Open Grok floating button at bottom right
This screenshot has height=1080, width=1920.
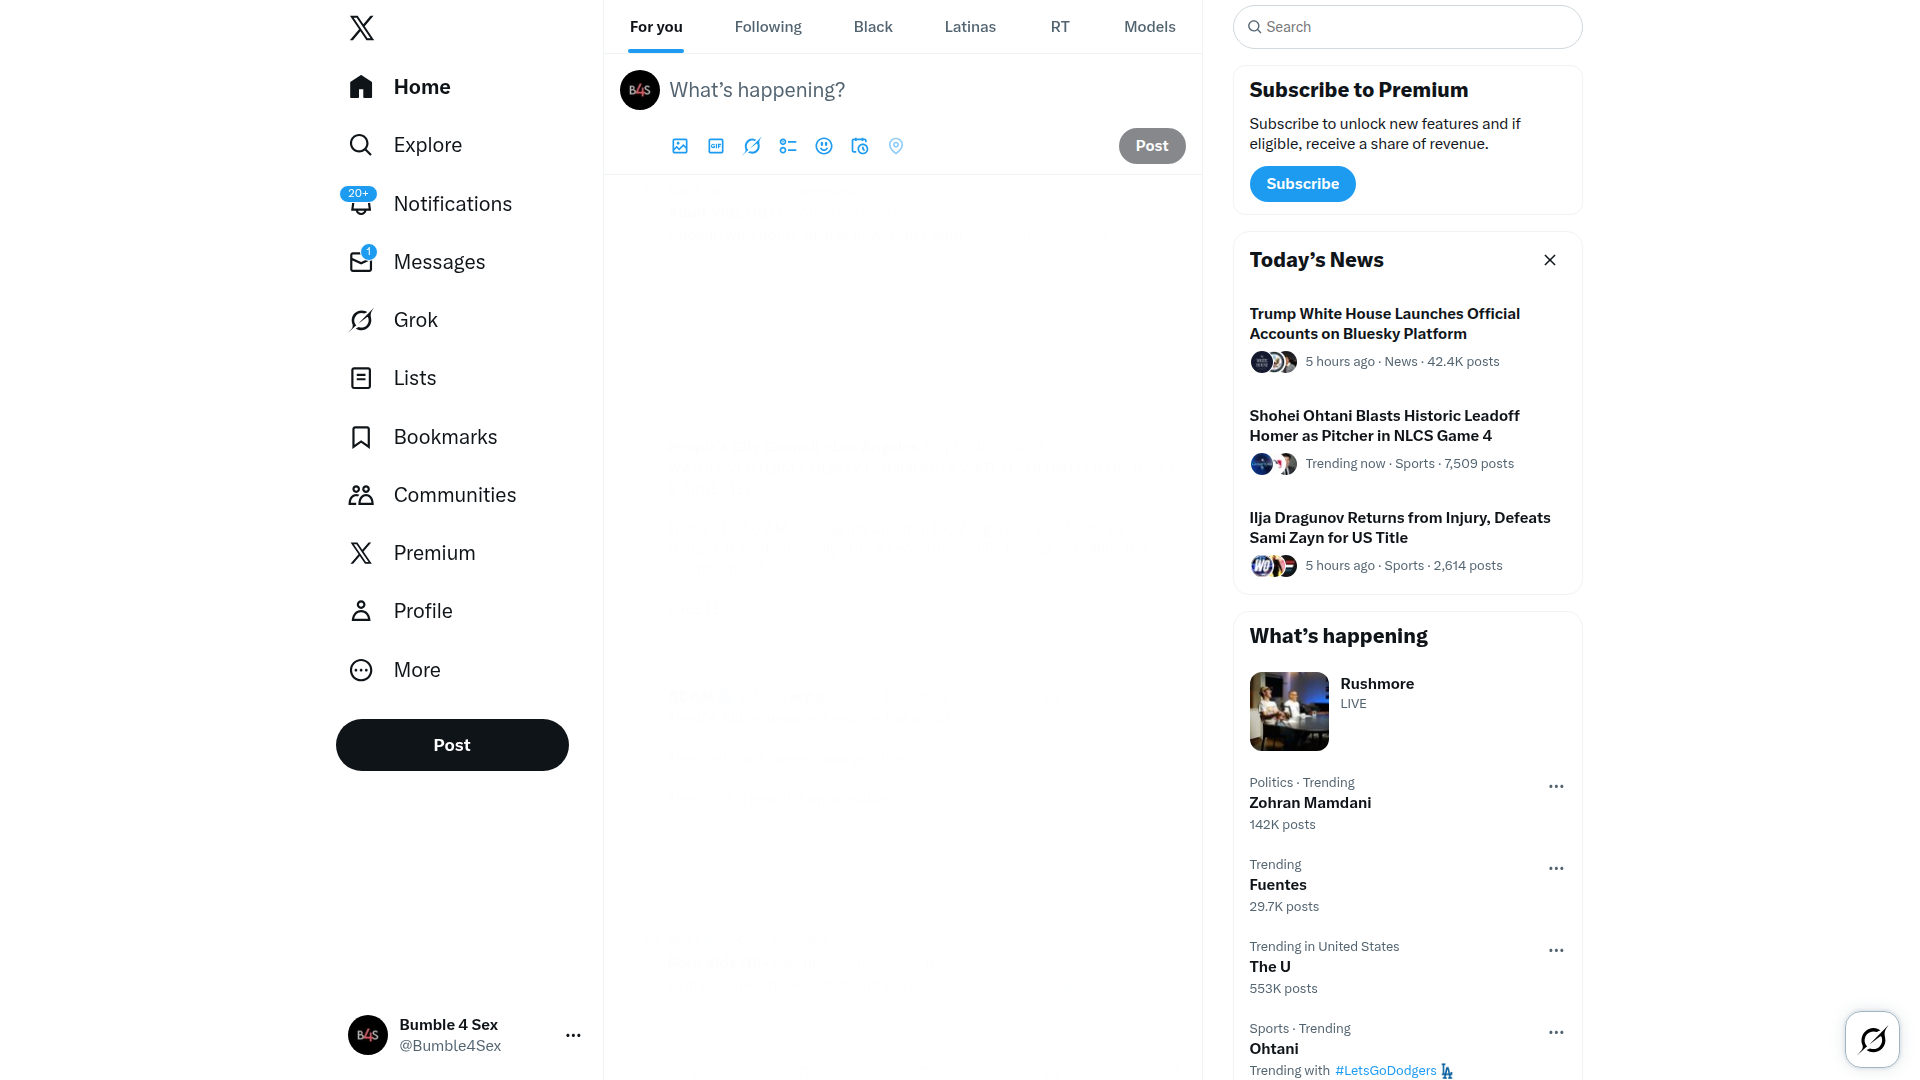[x=1872, y=1040]
